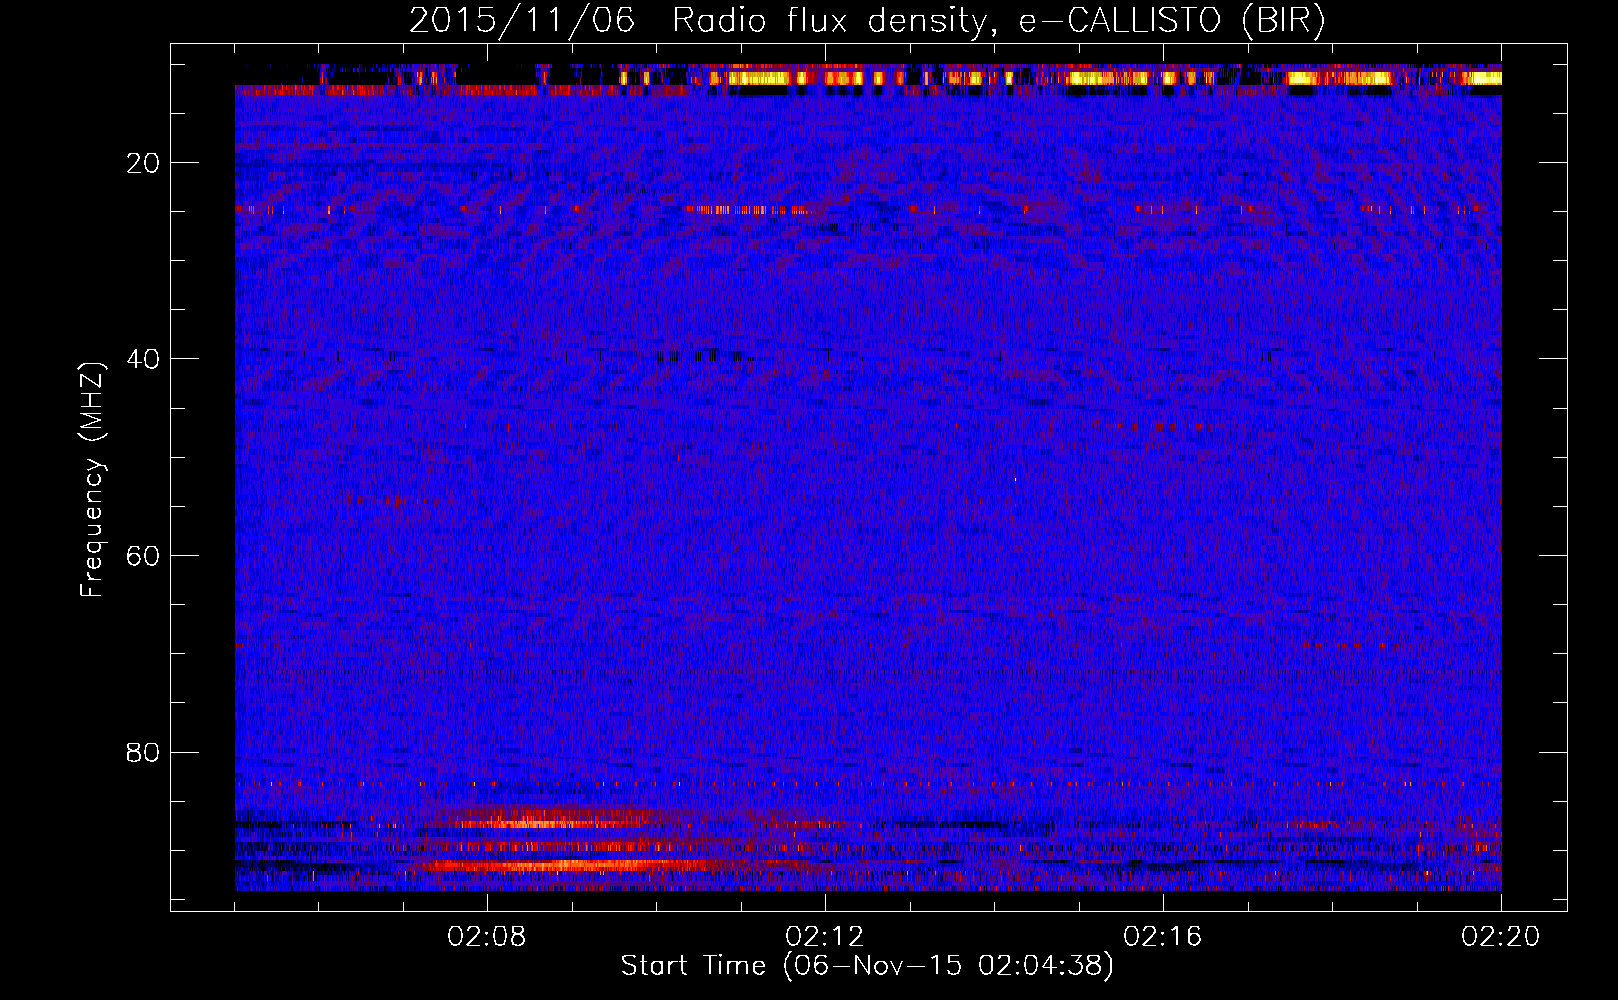Click the plot title '2015/11/06 Radio flux density'
1618x1000 pixels.
click(867, 21)
